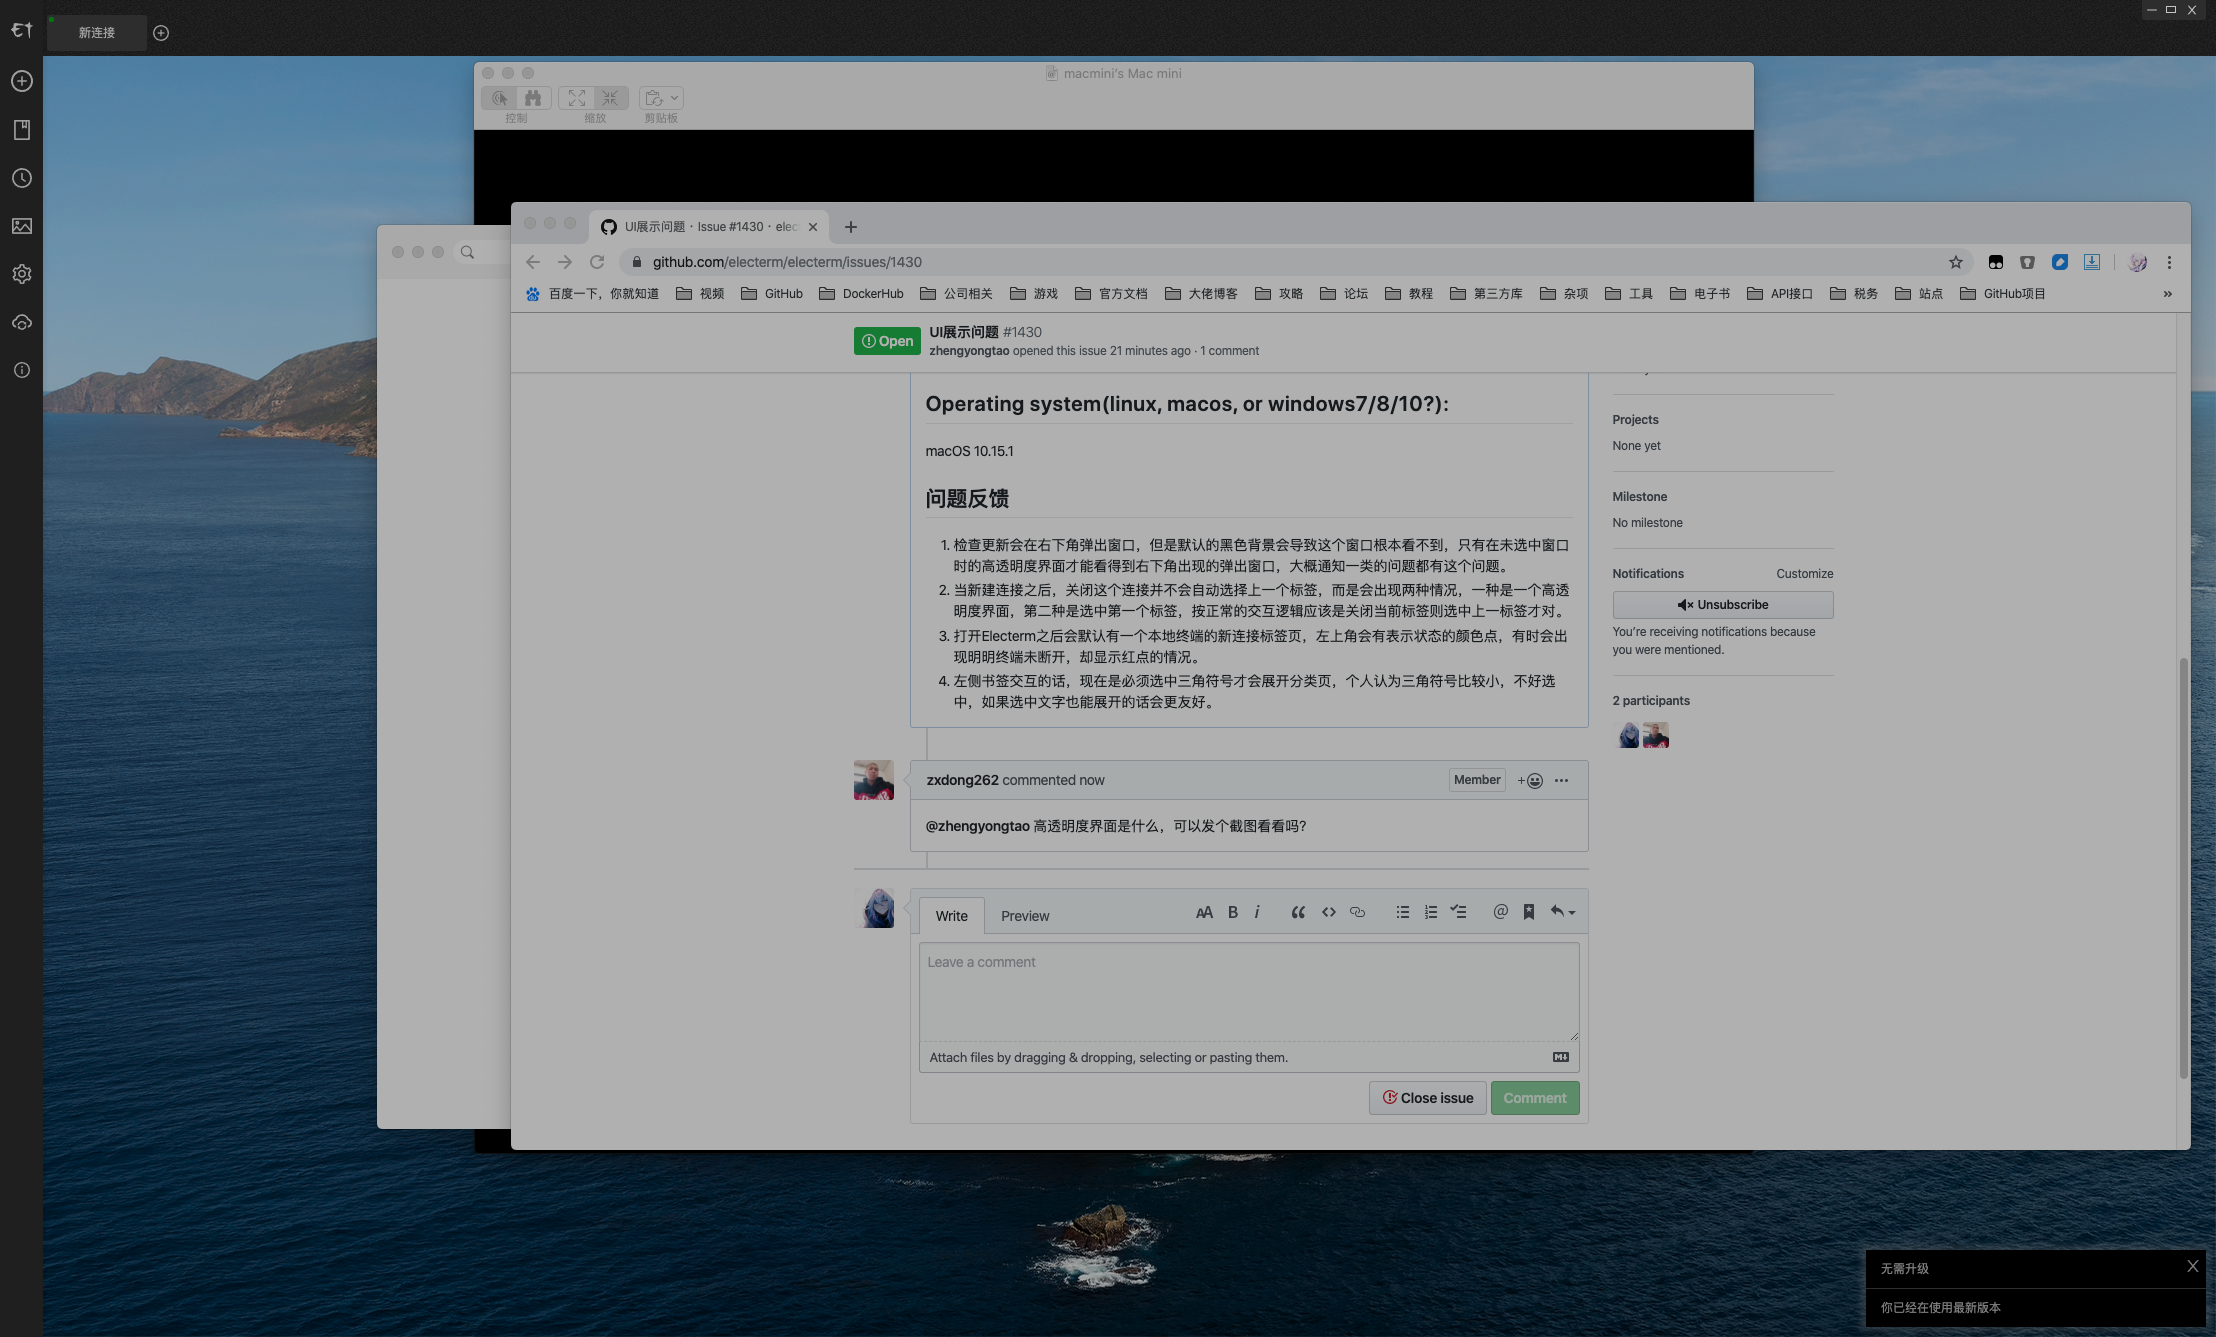Open connection history clock icon
Image resolution: width=2216 pixels, height=1337 pixels.
pos(22,178)
